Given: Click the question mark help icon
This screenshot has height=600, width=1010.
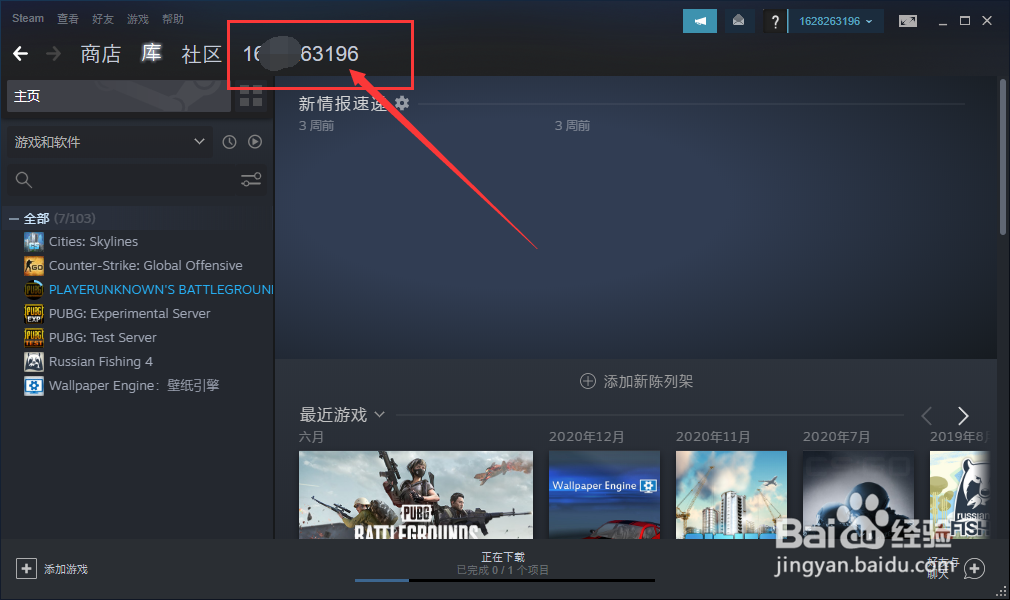Looking at the screenshot, I should (775, 21).
